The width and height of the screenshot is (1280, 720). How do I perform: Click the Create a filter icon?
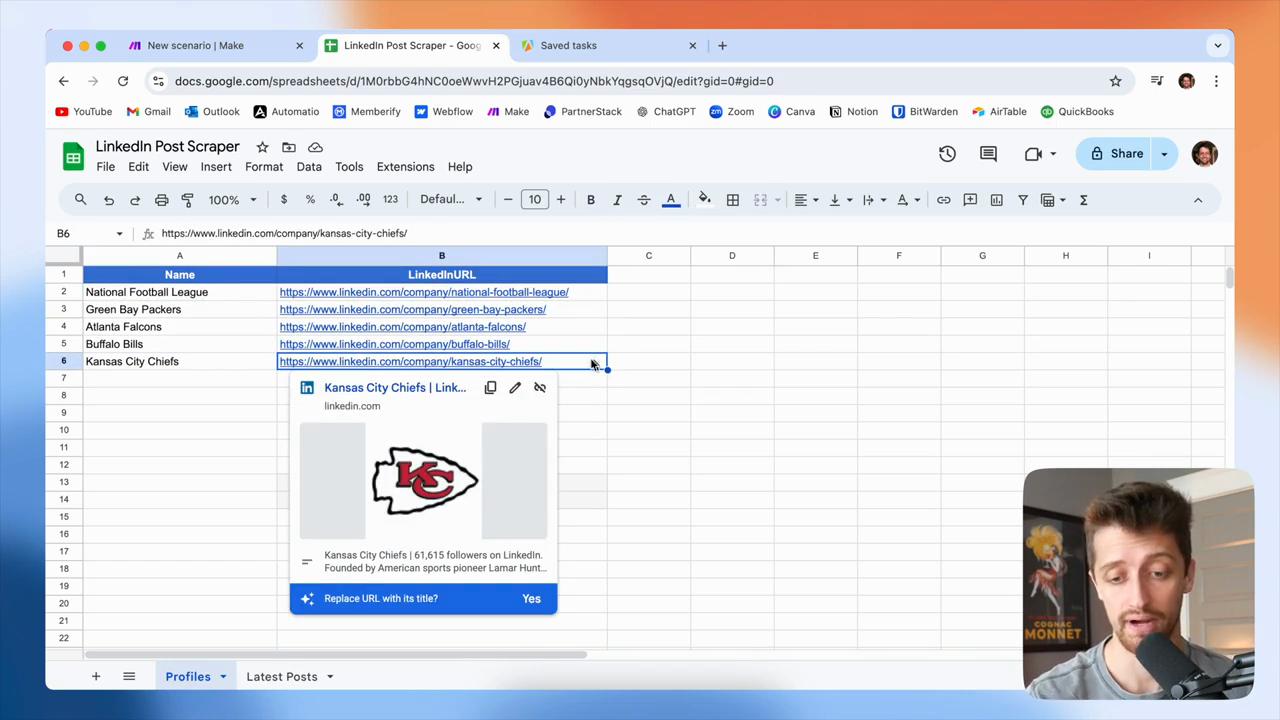tap(1023, 200)
